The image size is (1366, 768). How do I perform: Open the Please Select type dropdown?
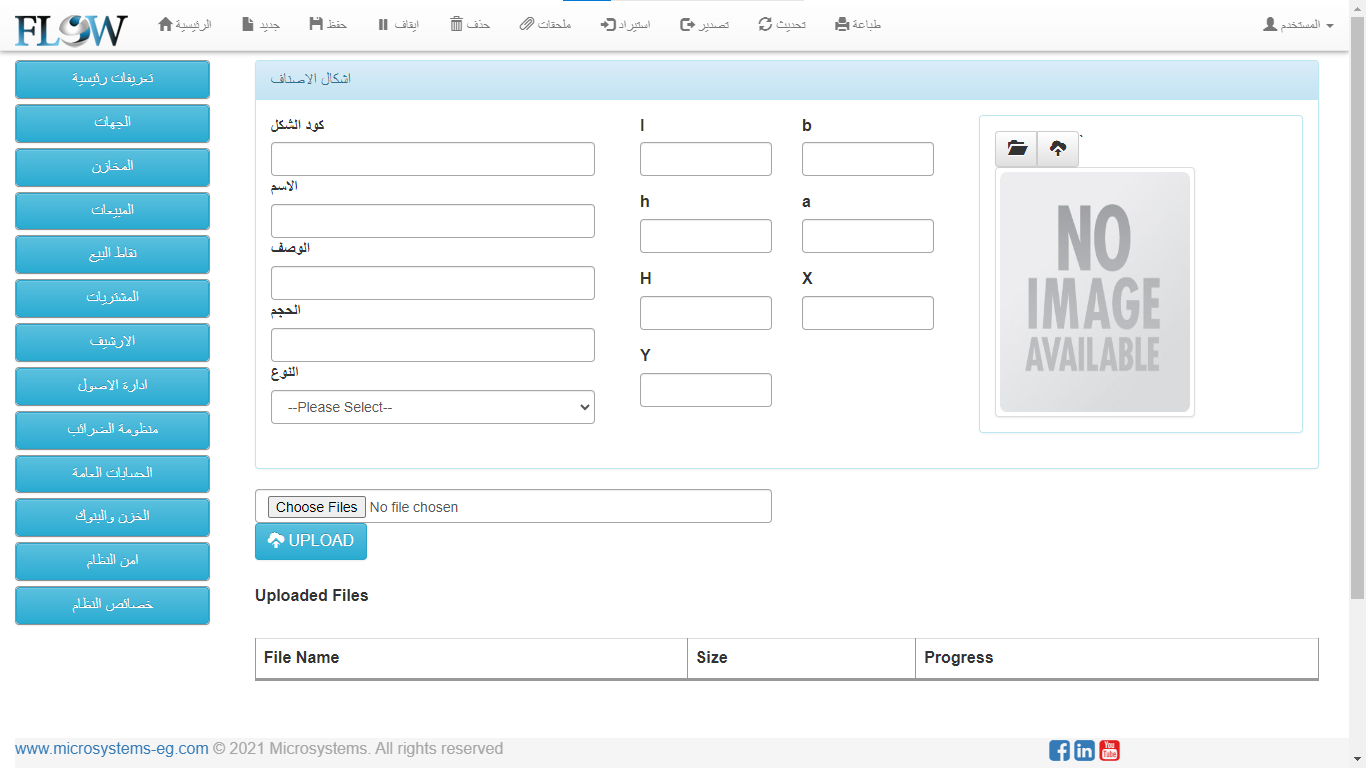click(x=432, y=407)
